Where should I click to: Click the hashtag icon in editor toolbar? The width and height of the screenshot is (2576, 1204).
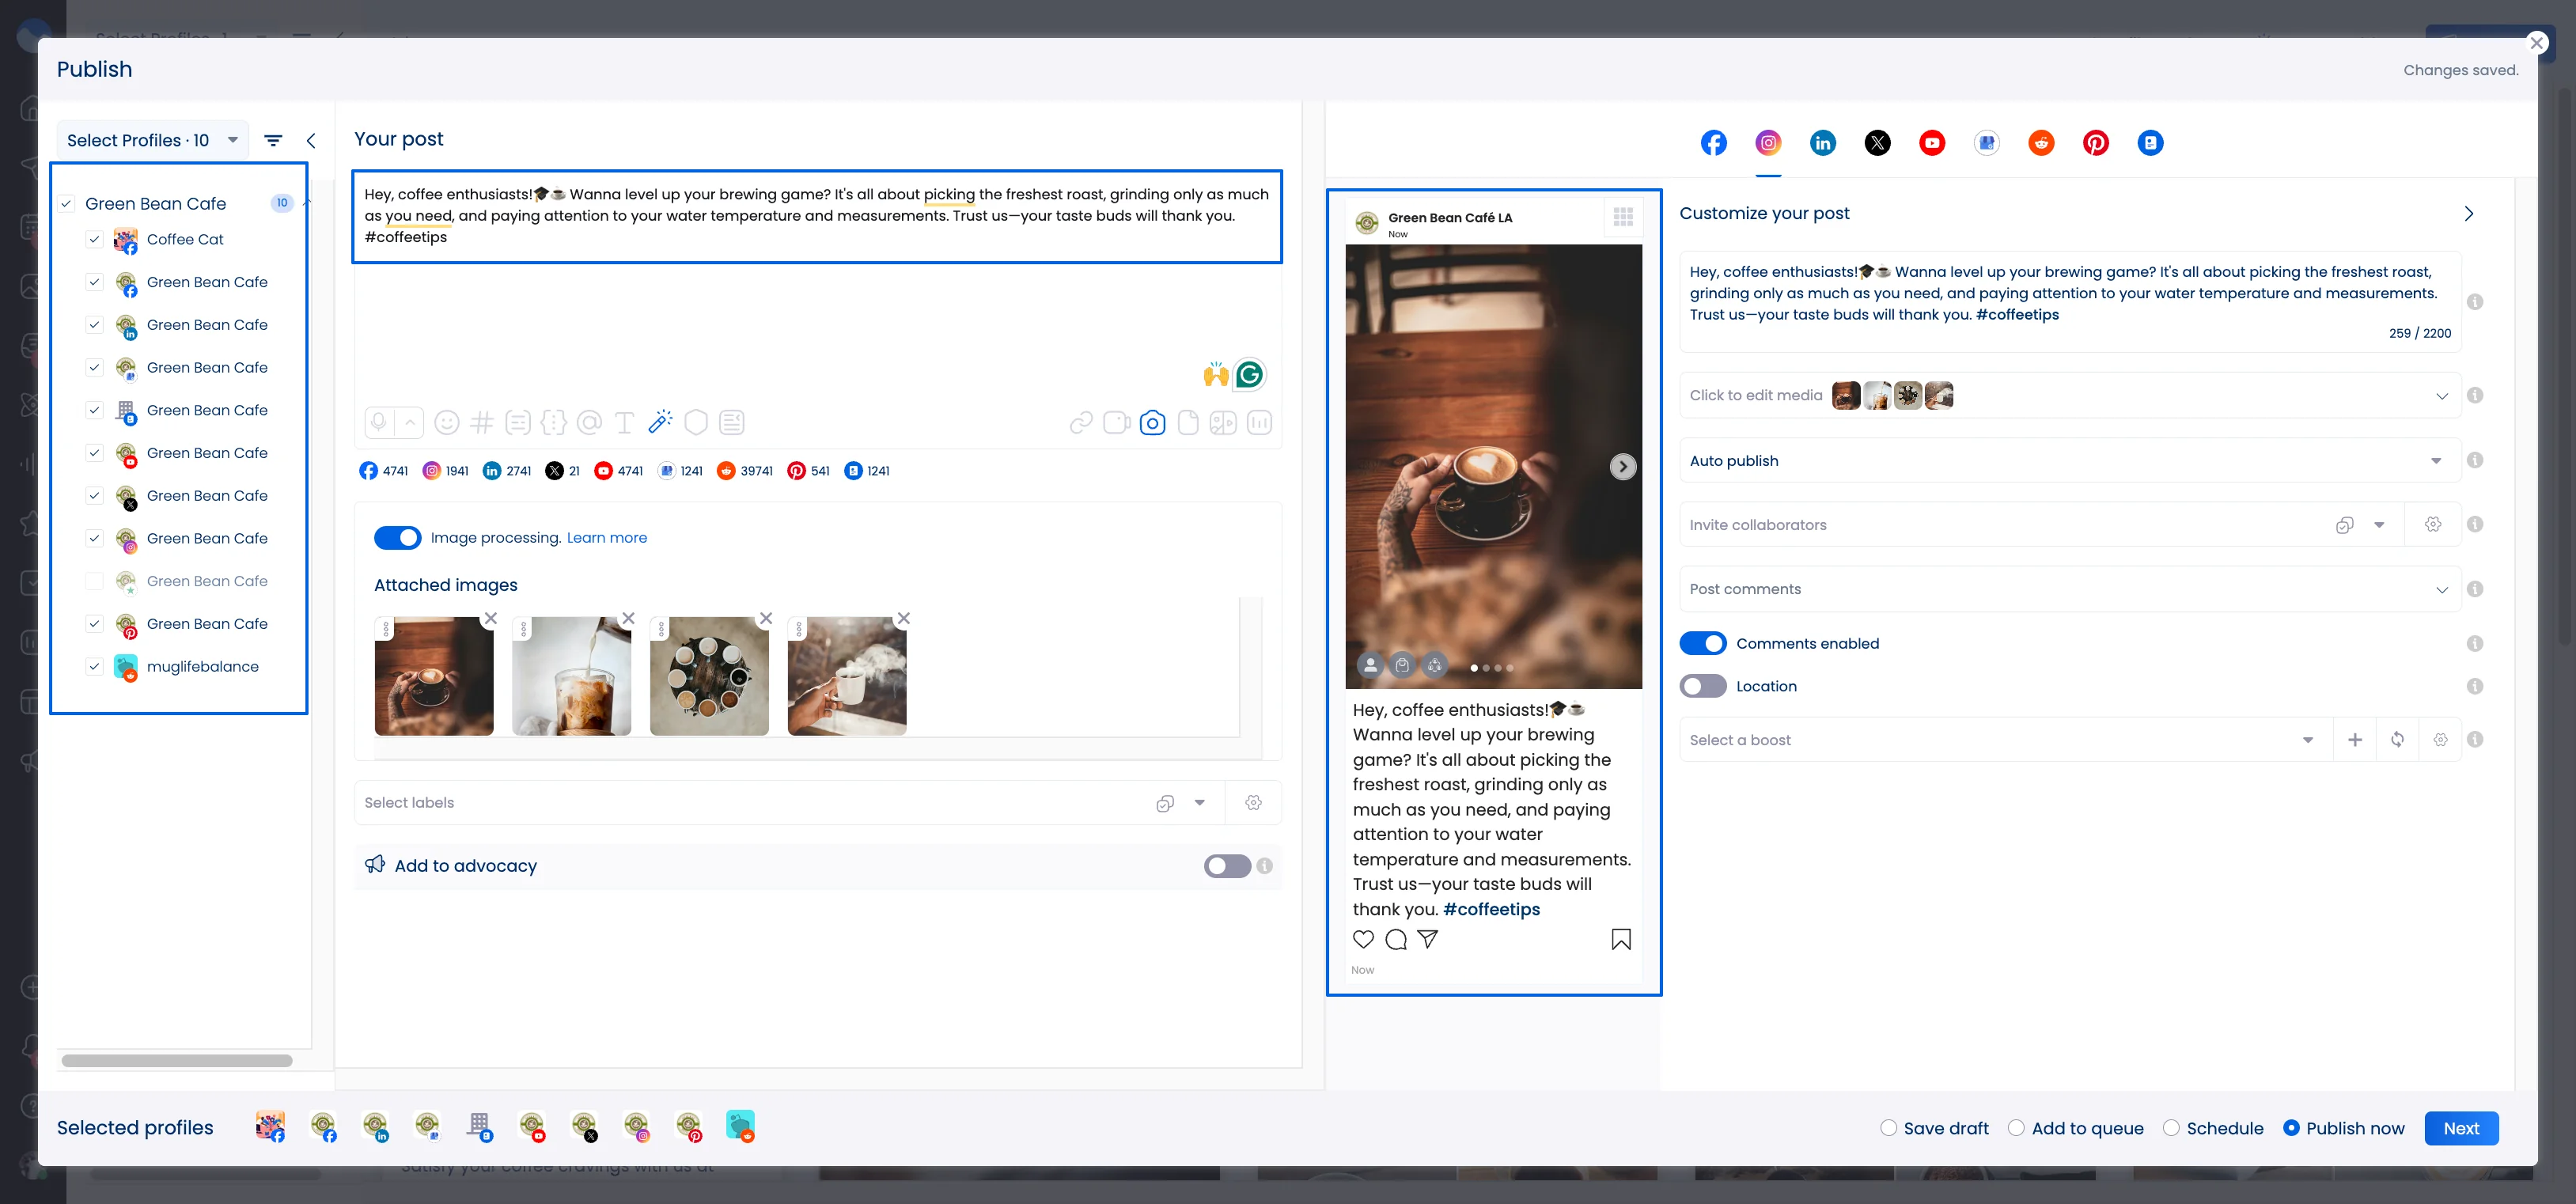(x=482, y=423)
